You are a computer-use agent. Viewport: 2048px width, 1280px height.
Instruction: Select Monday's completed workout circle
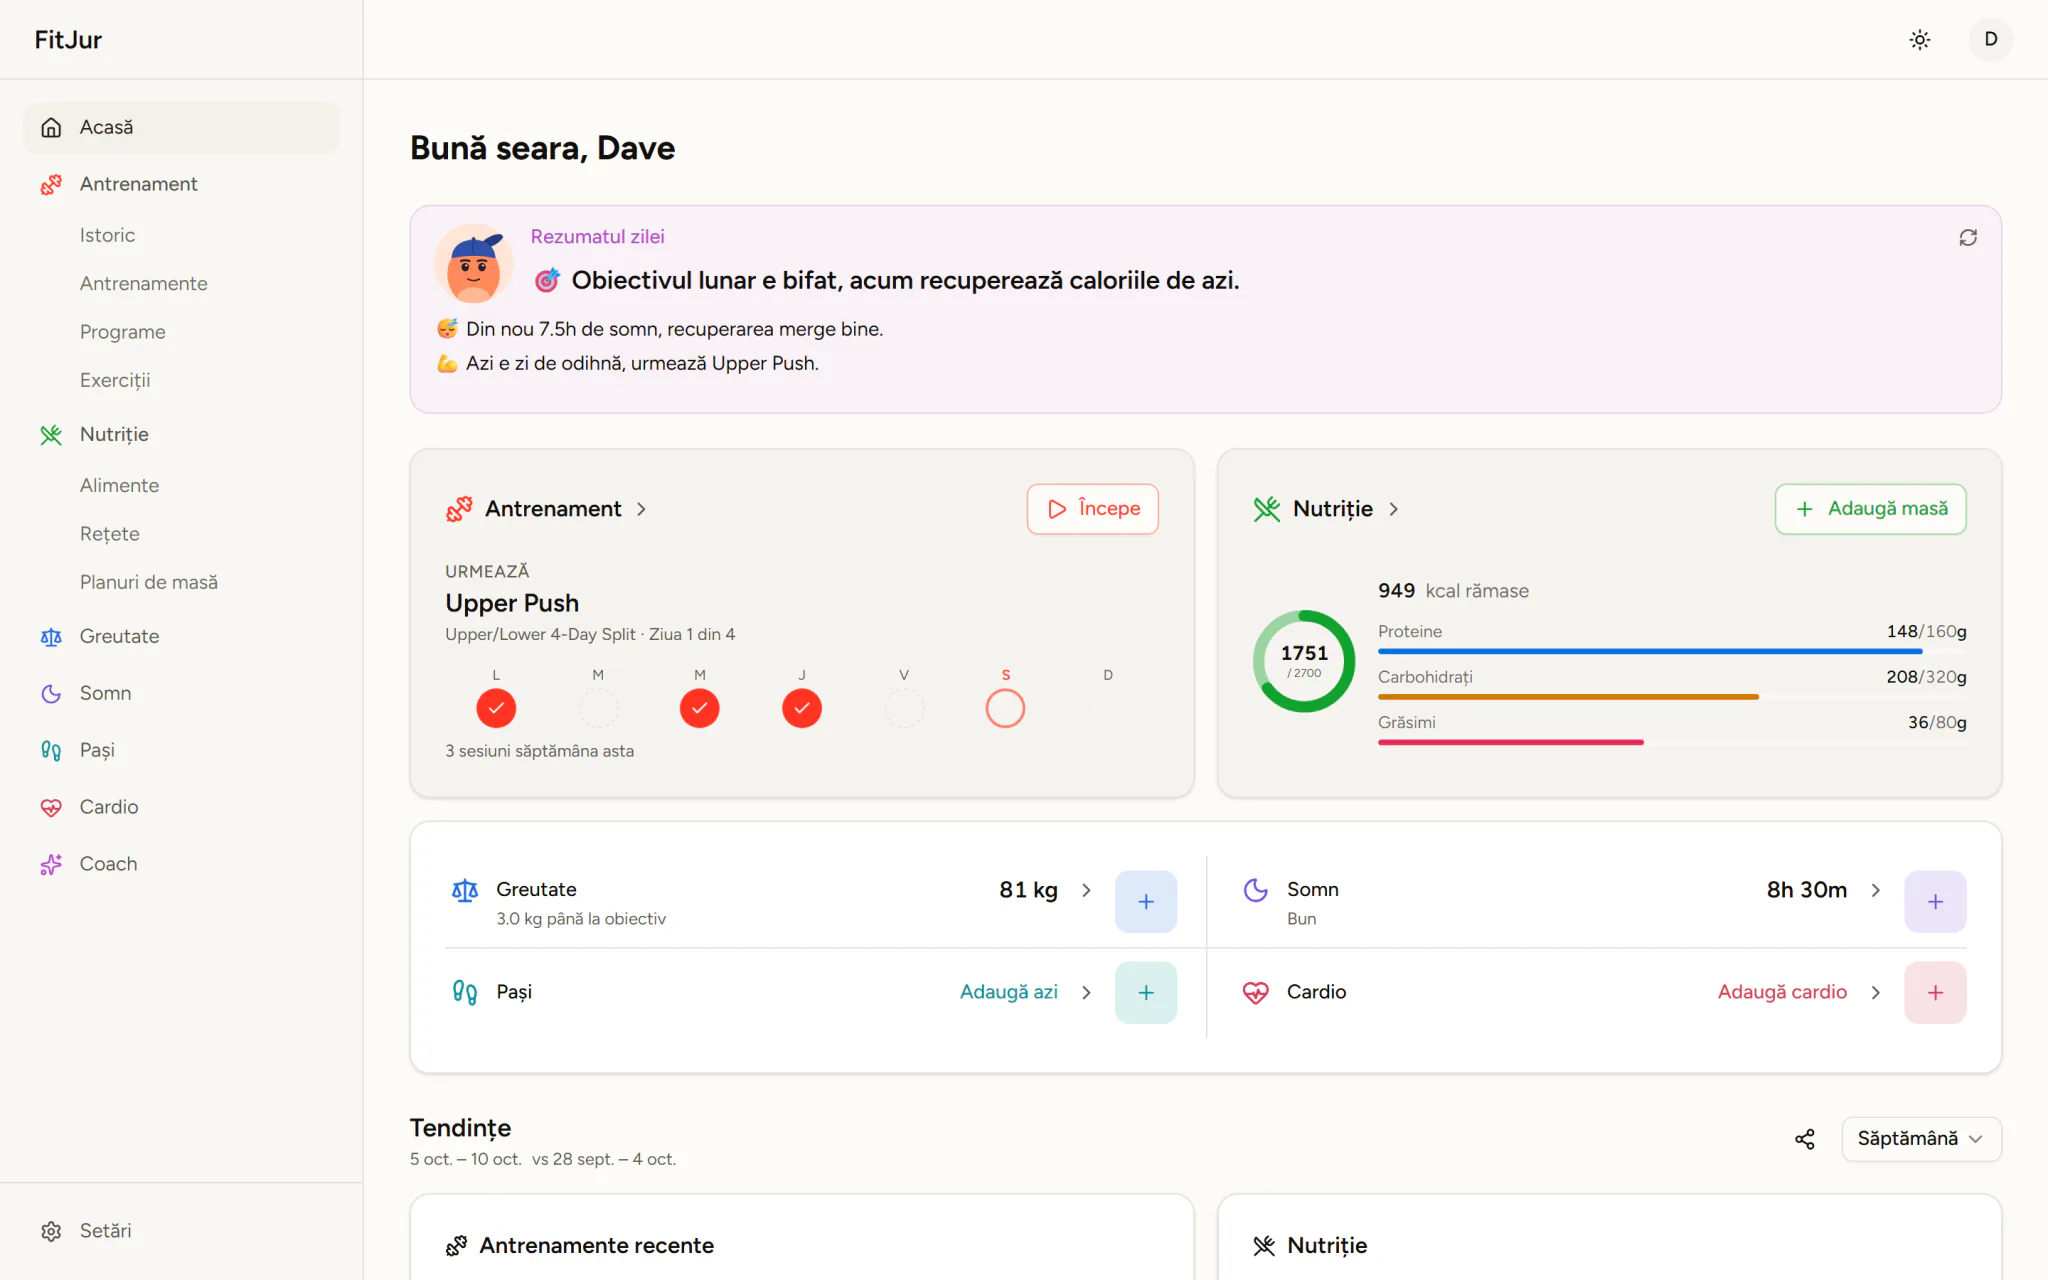(496, 708)
